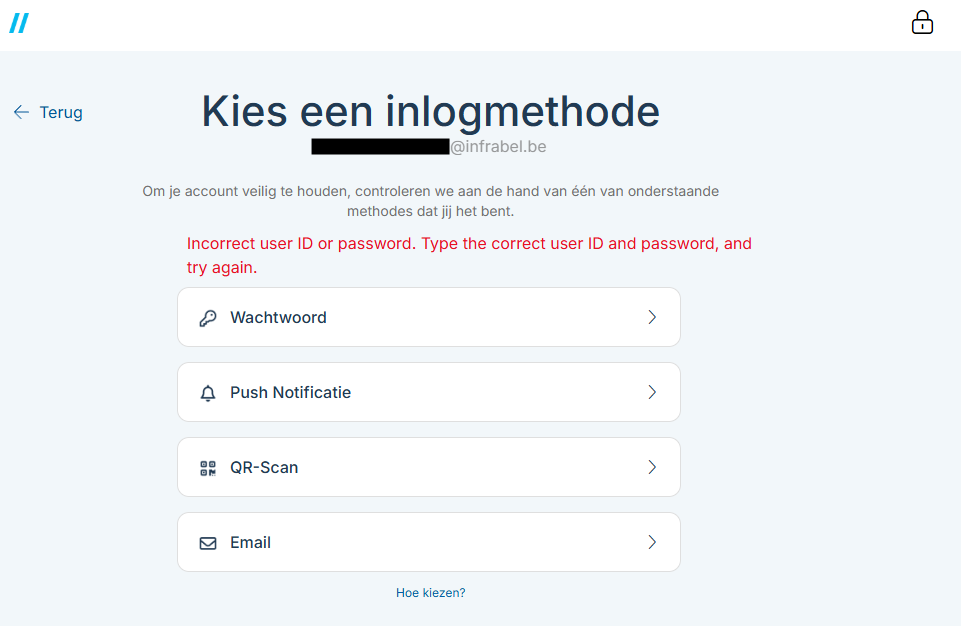Click the @infrabel.be account address
This screenshot has height=626, width=961.
point(428,147)
